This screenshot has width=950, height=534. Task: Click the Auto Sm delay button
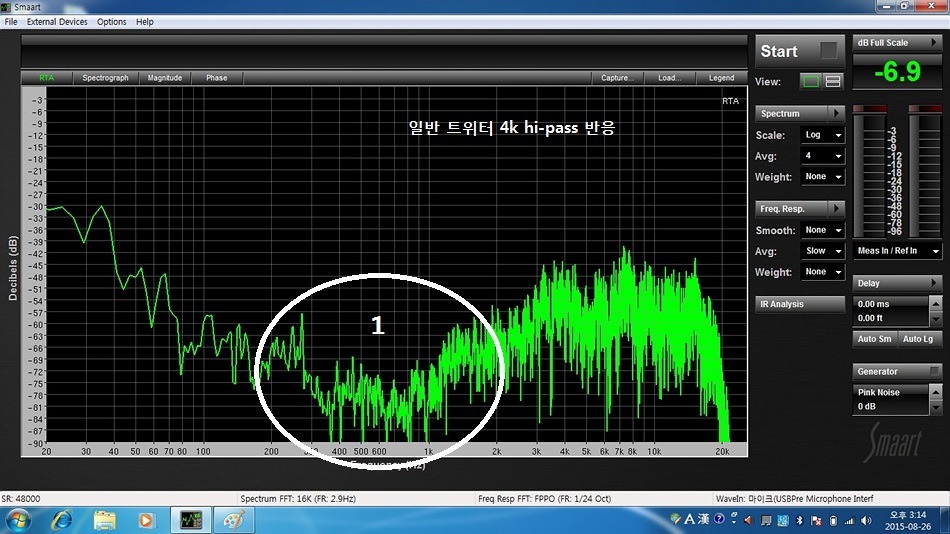coord(874,339)
